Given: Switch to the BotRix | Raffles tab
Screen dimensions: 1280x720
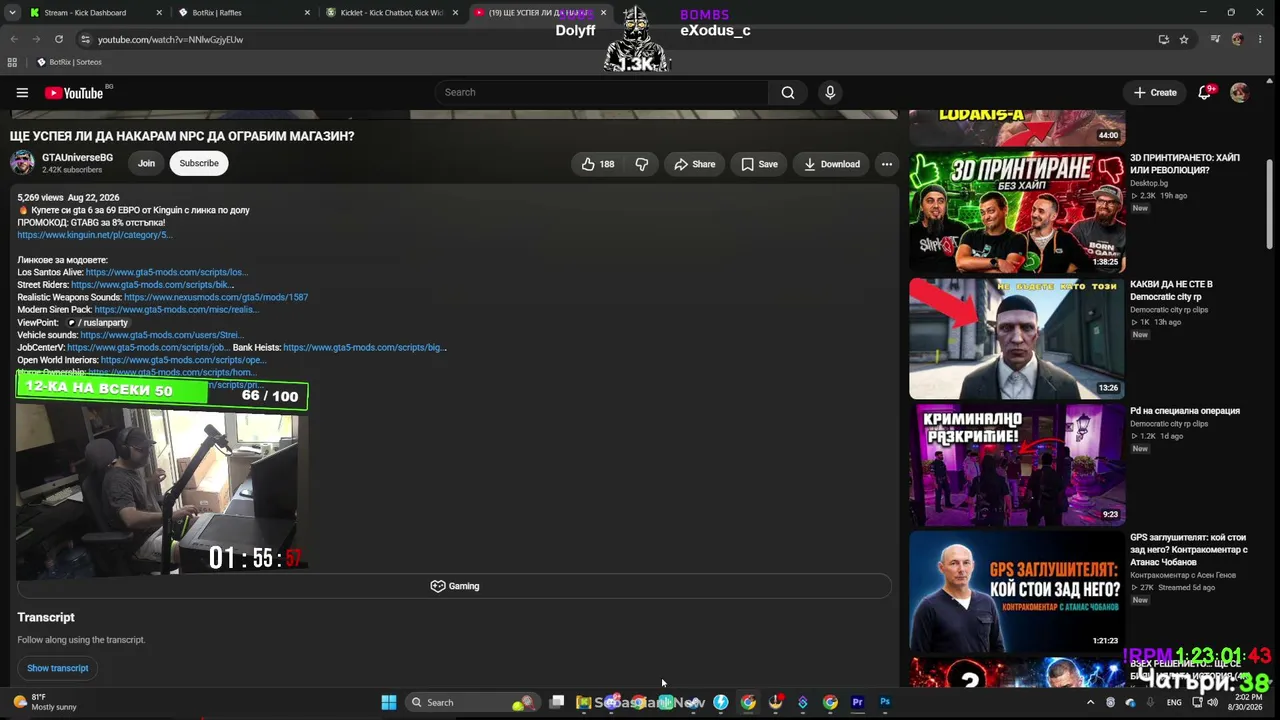Looking at the screenshot, I should (x=243, y=13).
